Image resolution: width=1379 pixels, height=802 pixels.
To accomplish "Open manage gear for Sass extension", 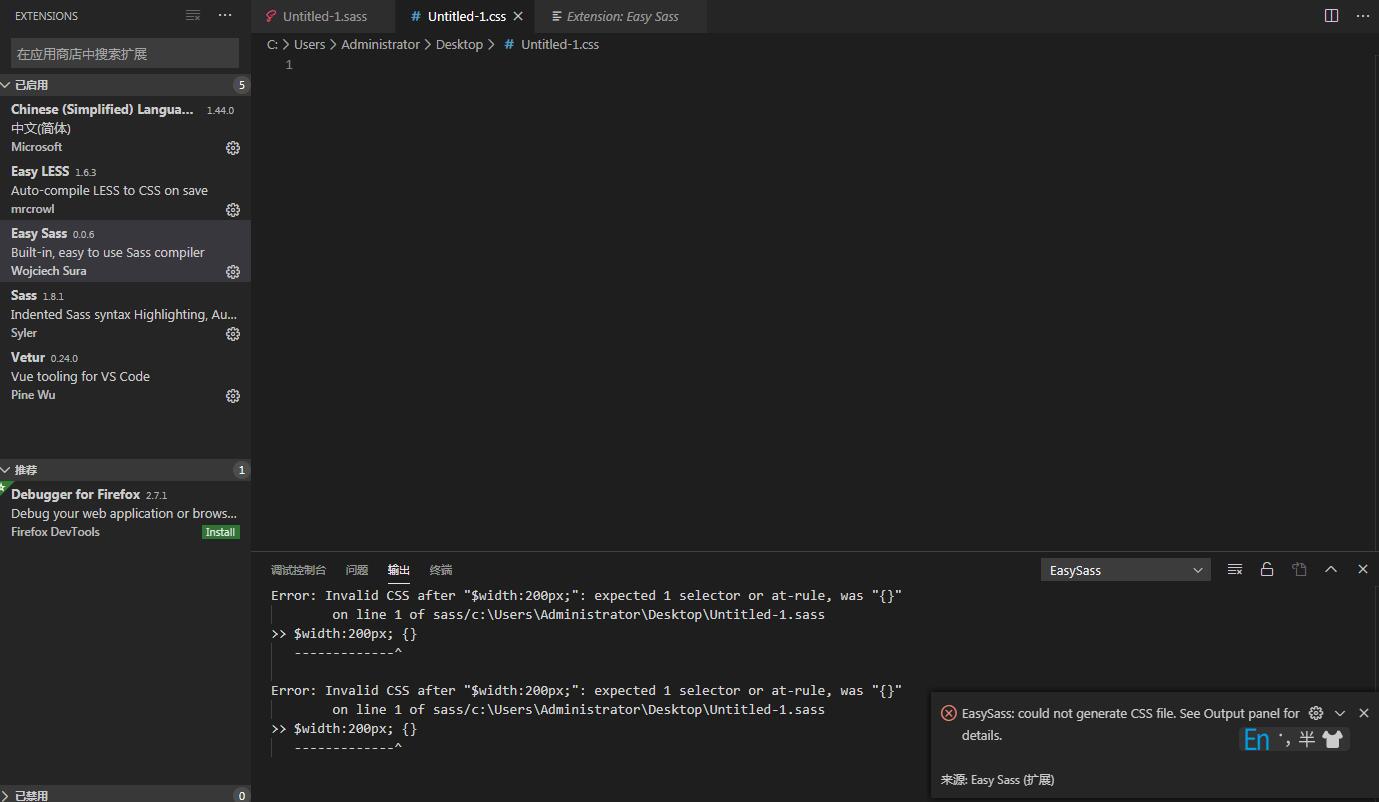I will coord(233,334).
